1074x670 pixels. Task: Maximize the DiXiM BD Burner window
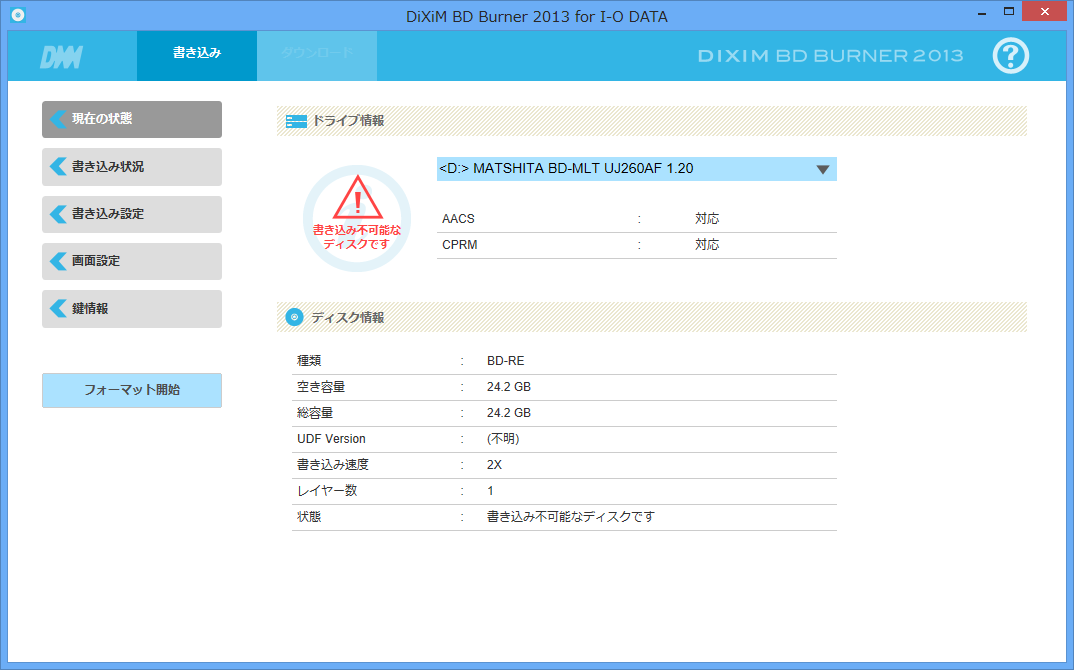tap(1008, 12)
